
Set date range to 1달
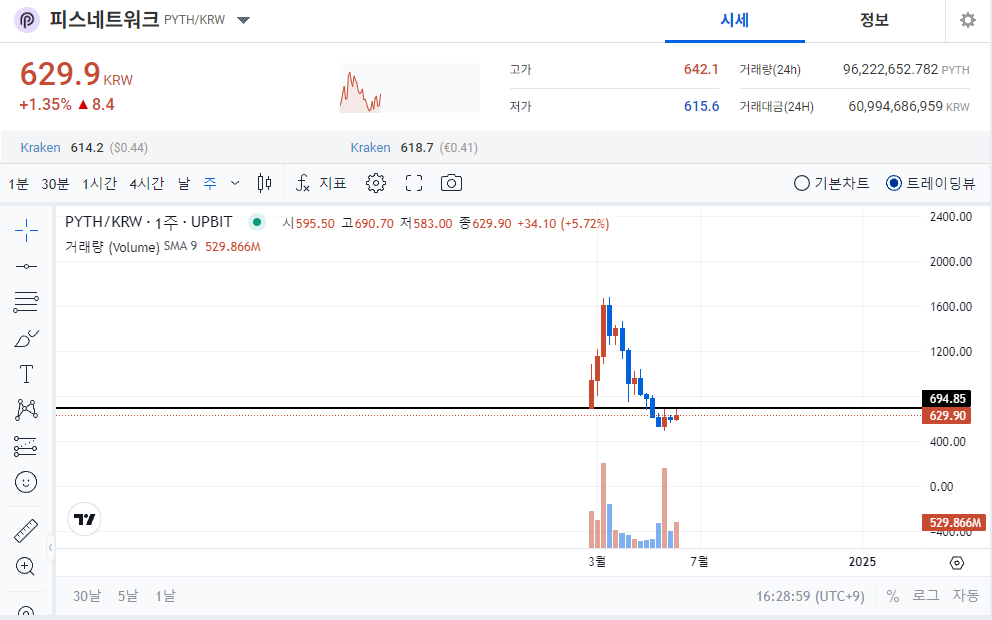click(165, 596)
